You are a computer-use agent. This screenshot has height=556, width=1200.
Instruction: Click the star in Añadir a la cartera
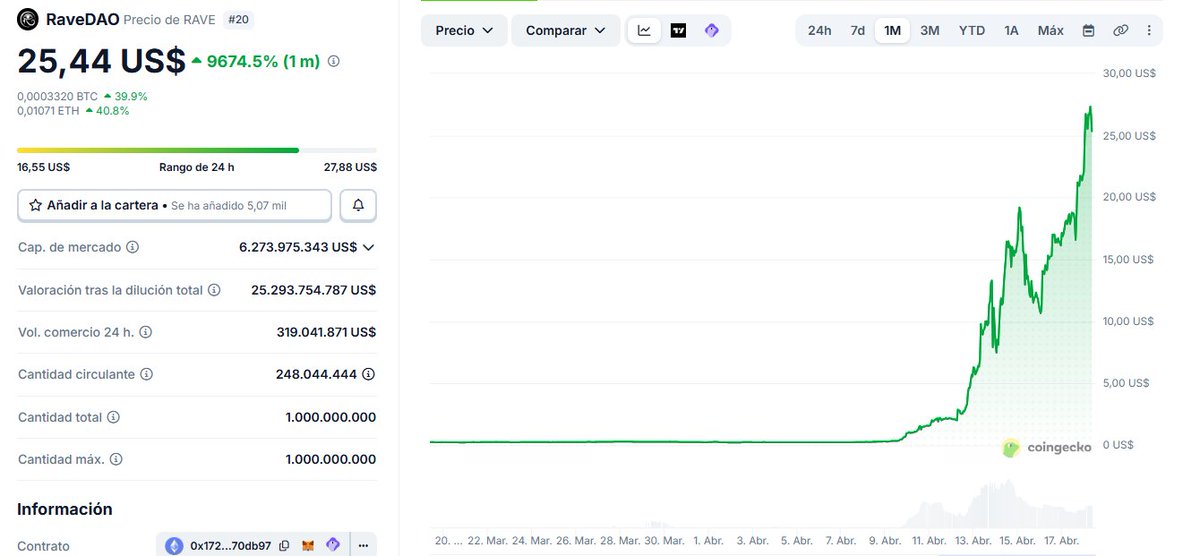click(x=36, y=205)
